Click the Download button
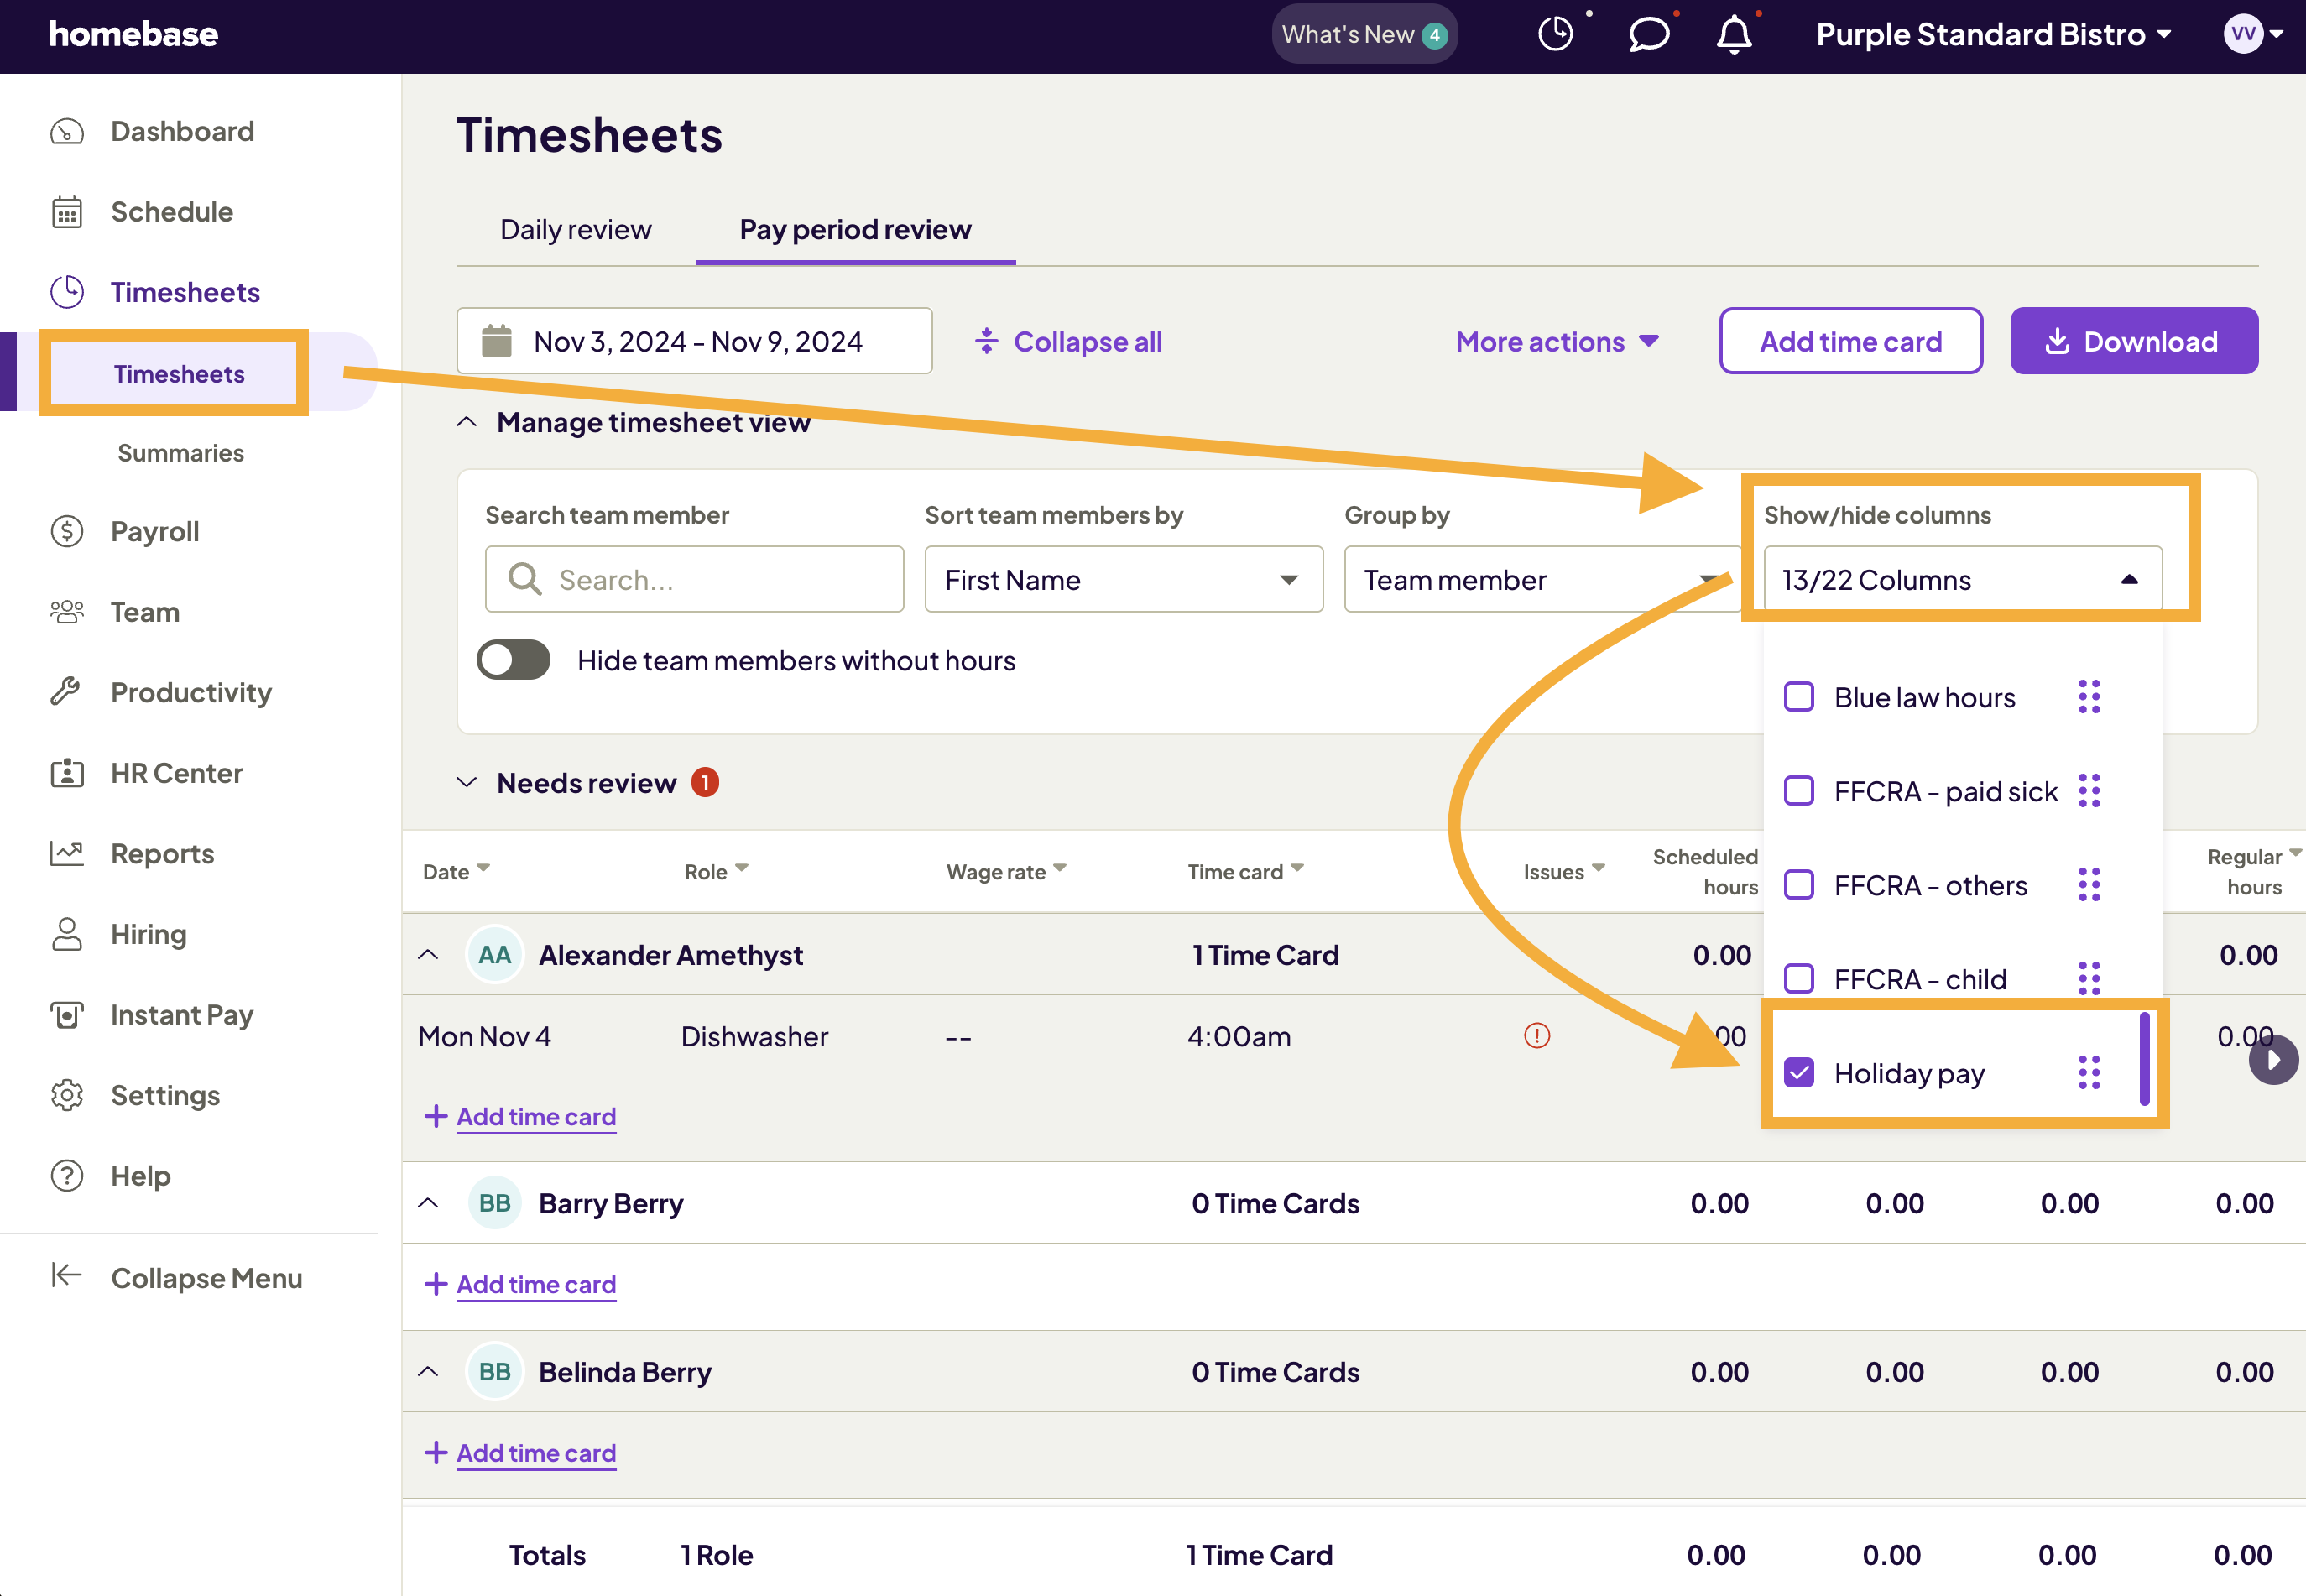Image resolution: width=2306 pixels, height=1596 pixels. [2133, 342]
